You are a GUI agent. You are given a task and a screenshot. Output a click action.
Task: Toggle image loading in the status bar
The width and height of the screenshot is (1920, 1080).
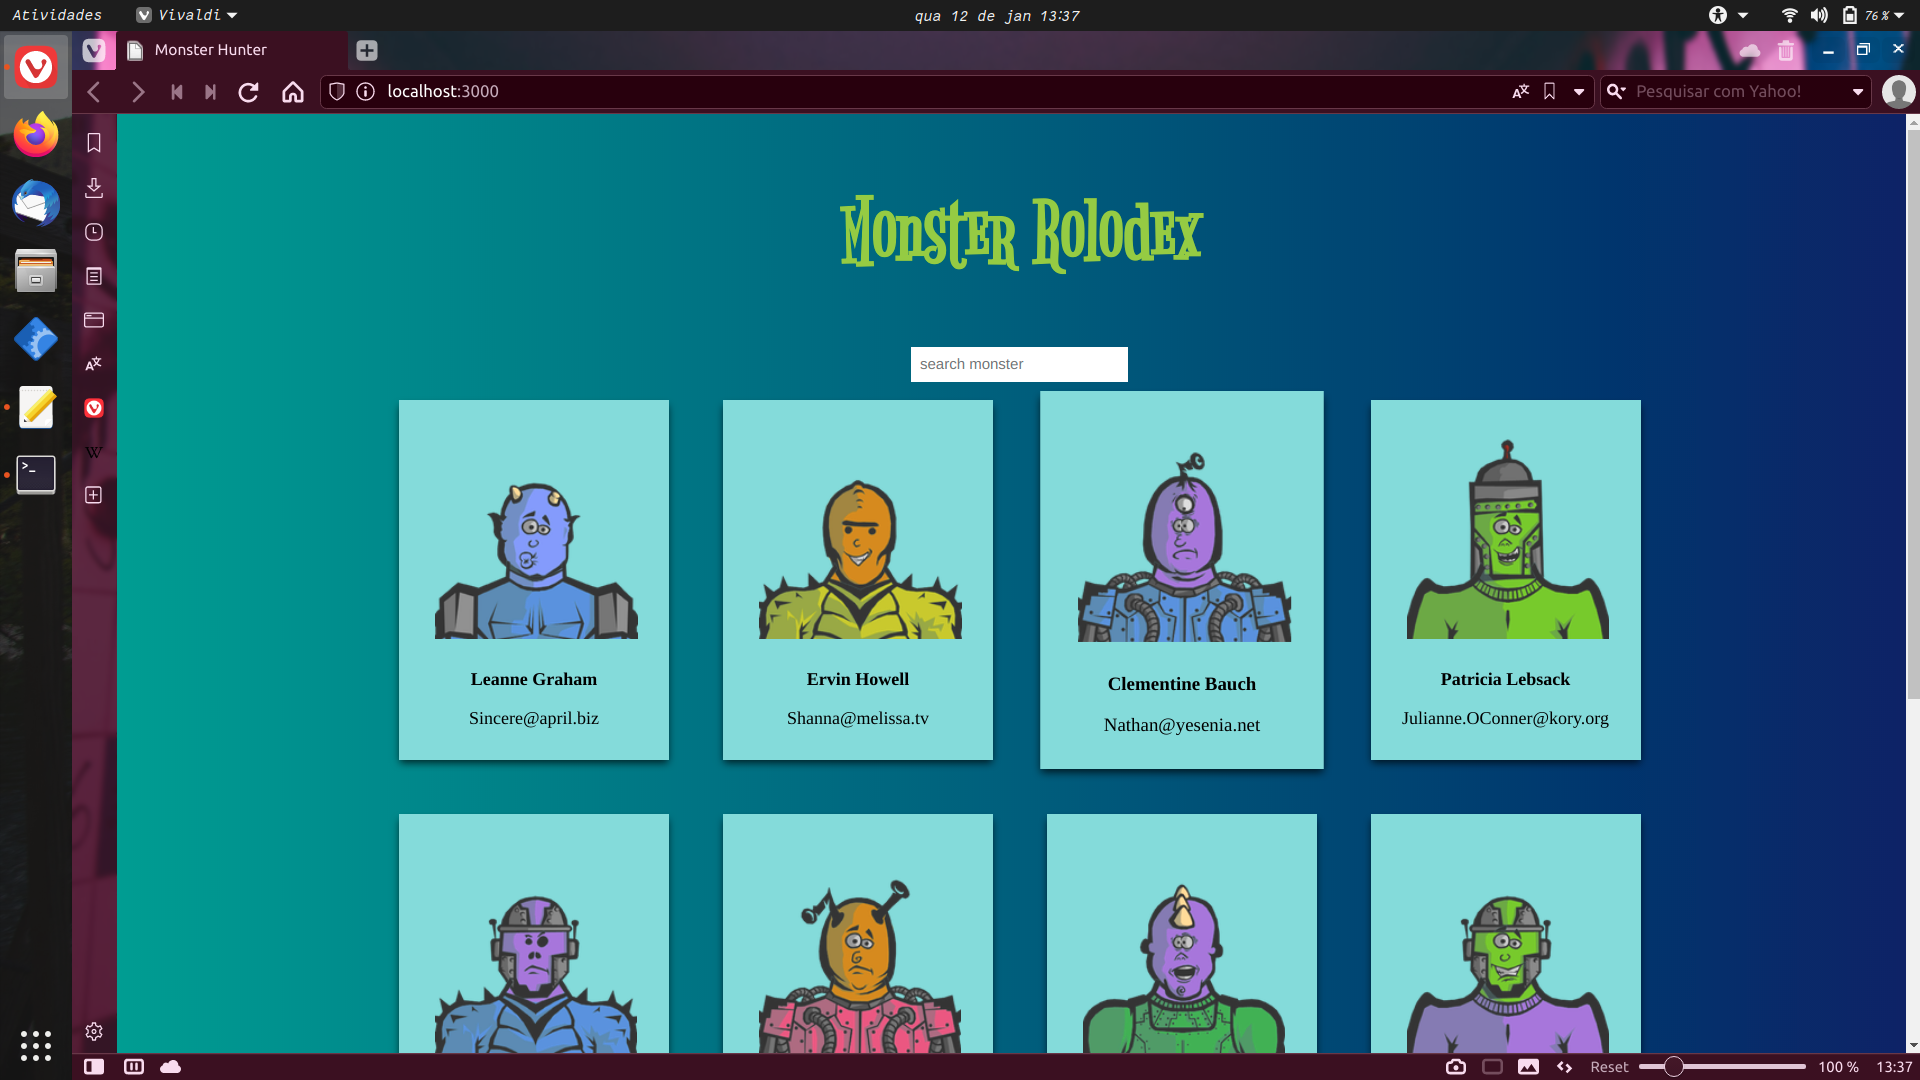1528,1067
